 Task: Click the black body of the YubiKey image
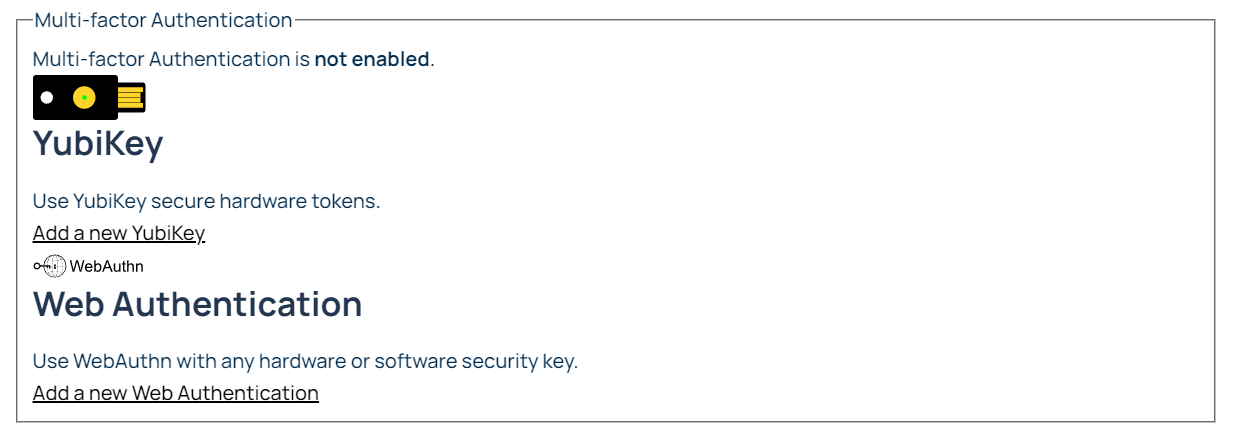[x=64, y=110]
